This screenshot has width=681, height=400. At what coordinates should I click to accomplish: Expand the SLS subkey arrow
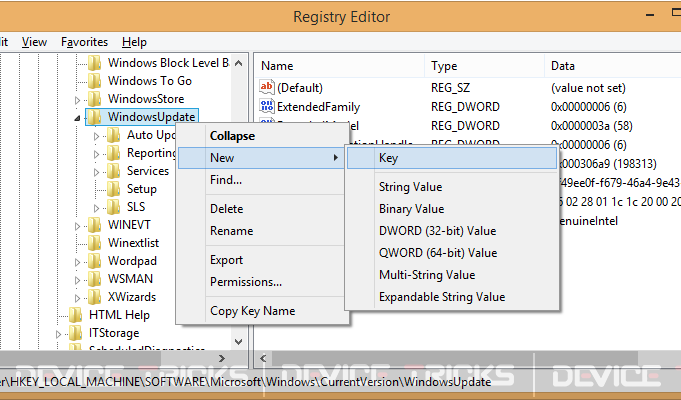[x=96, y=208]
